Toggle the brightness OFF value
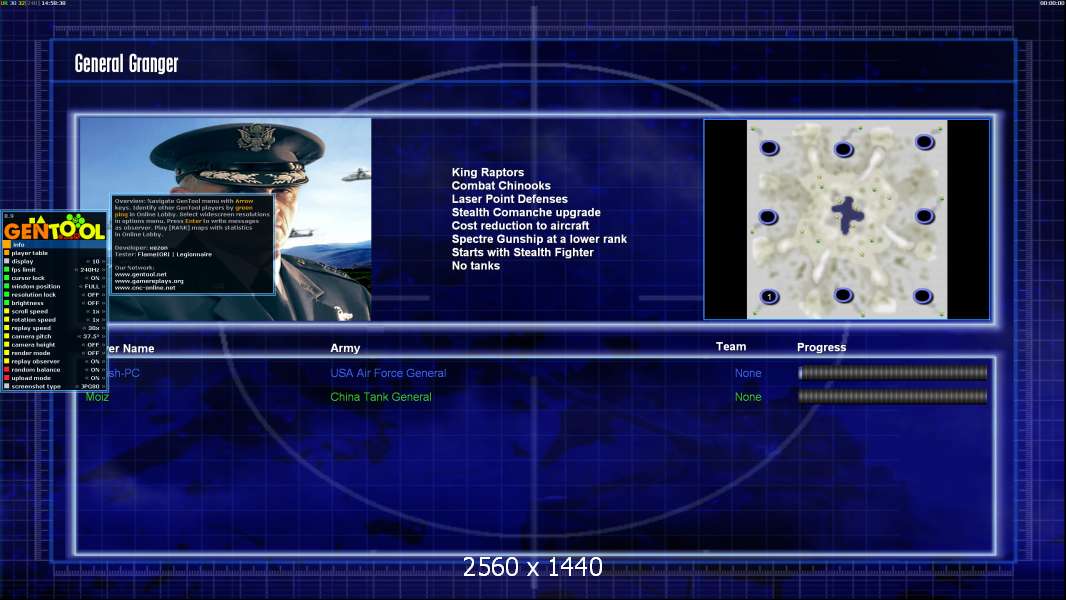The height and width of the screenshot is (600, 1066). click(x=93, y=303)
